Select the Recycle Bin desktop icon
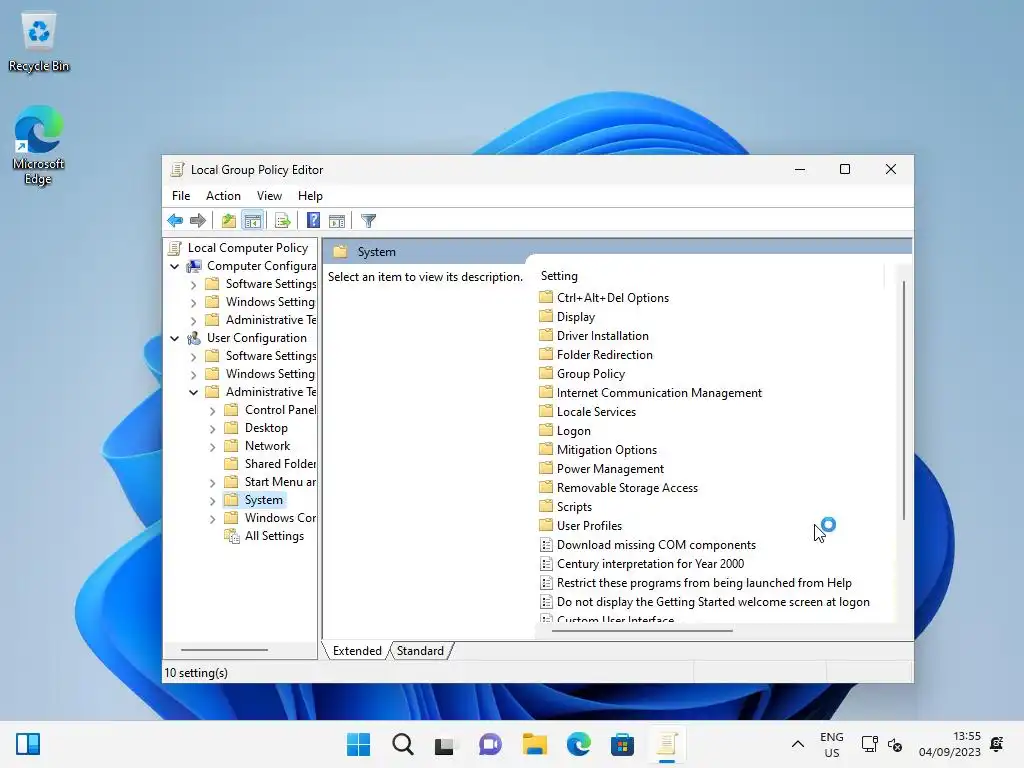 click(39, 42)
